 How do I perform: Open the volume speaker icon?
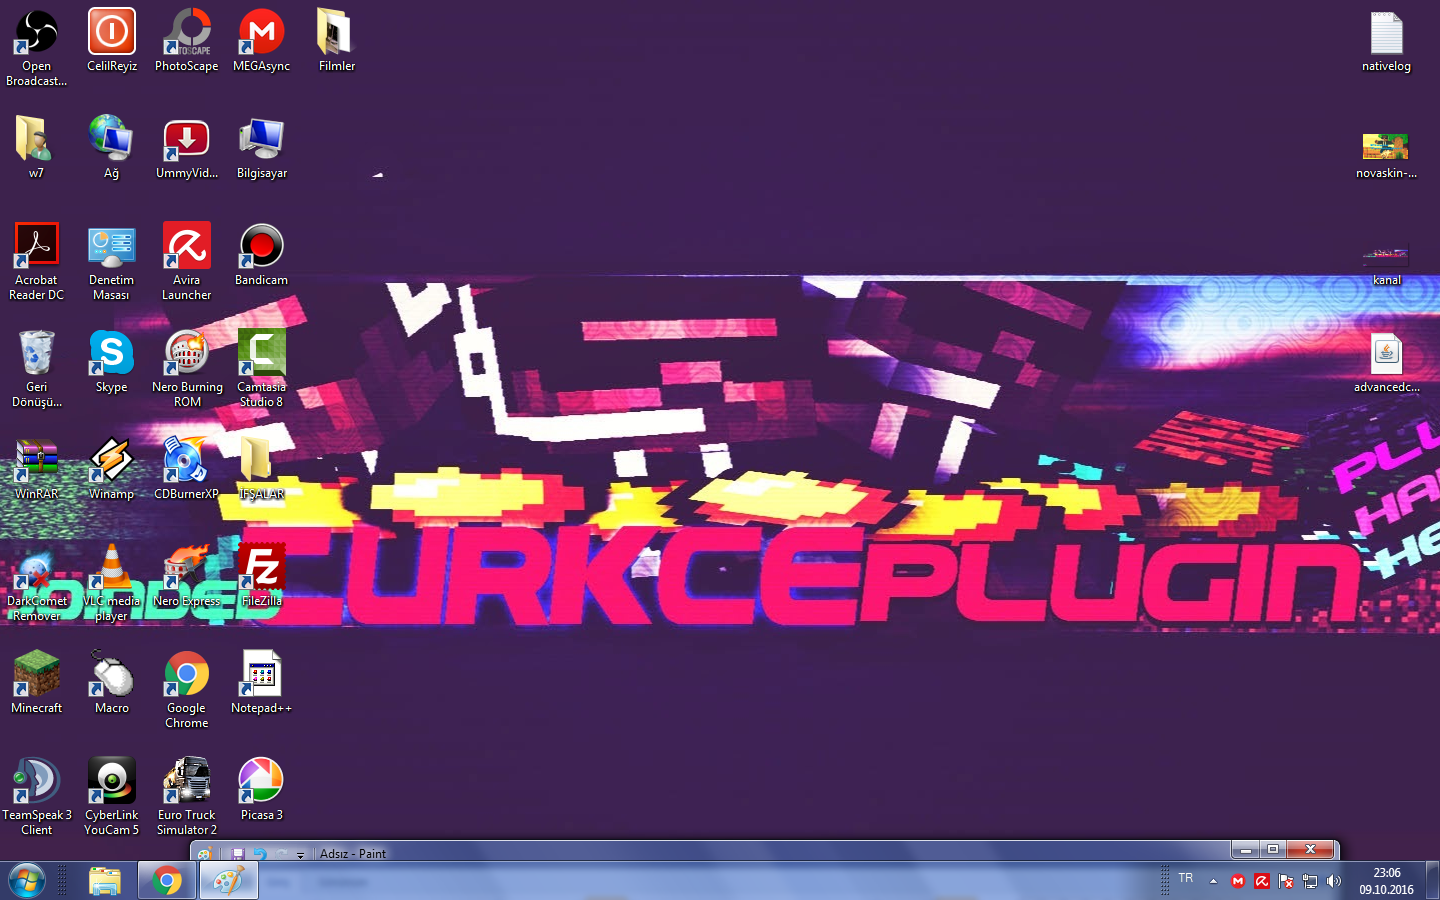pyautogui.click(x=1334, y=881)
